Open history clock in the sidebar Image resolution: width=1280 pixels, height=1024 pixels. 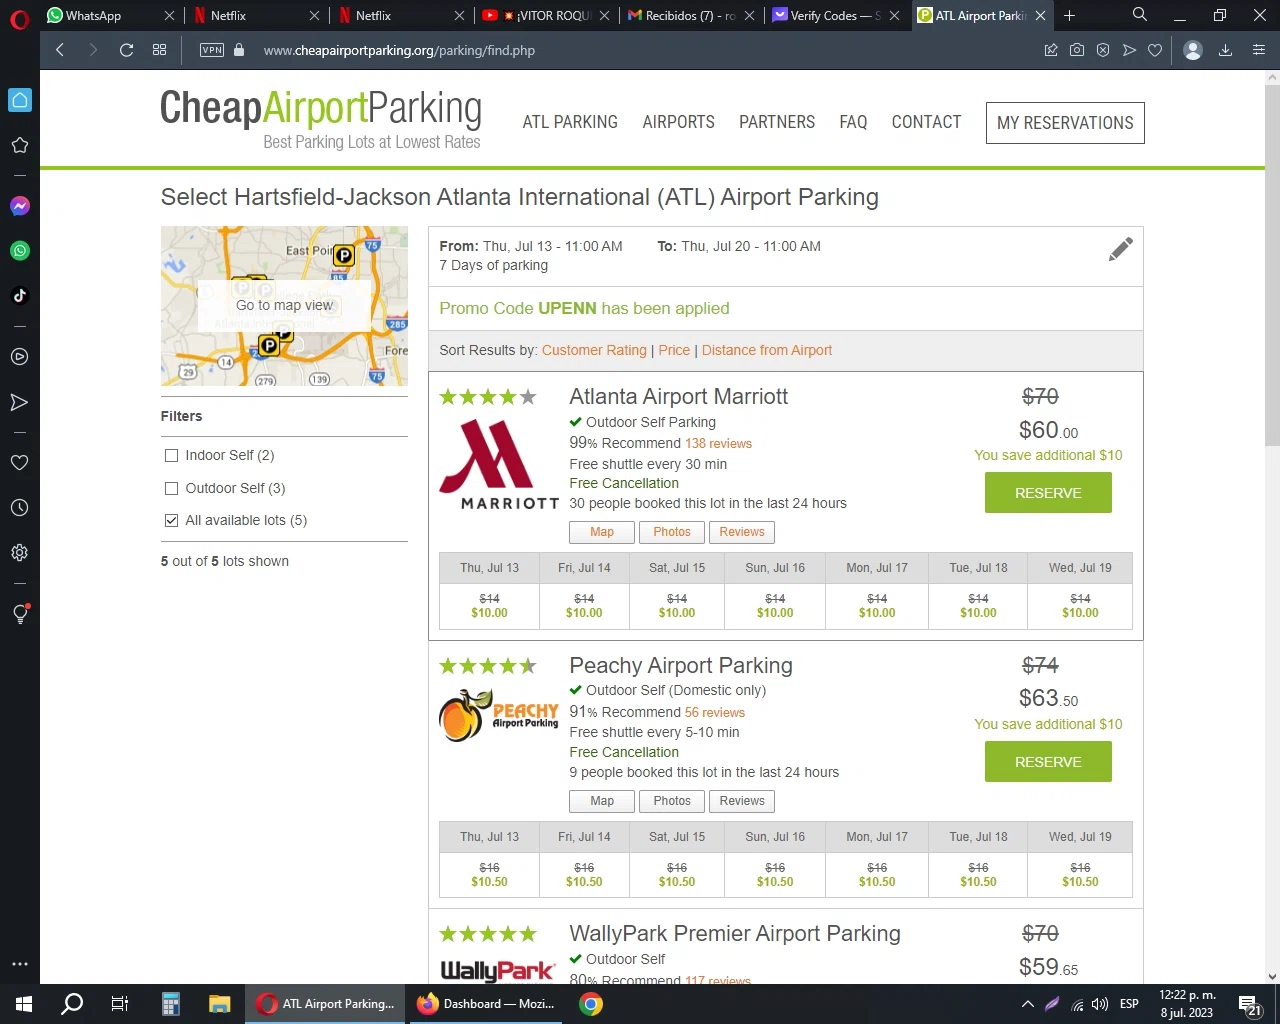[19, 508]
